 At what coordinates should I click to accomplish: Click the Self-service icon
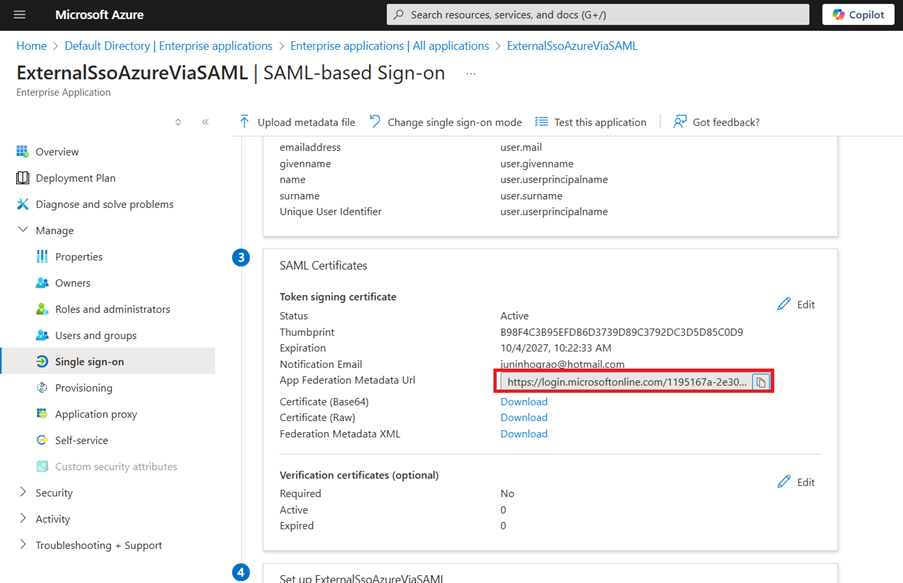click(42, 440)
